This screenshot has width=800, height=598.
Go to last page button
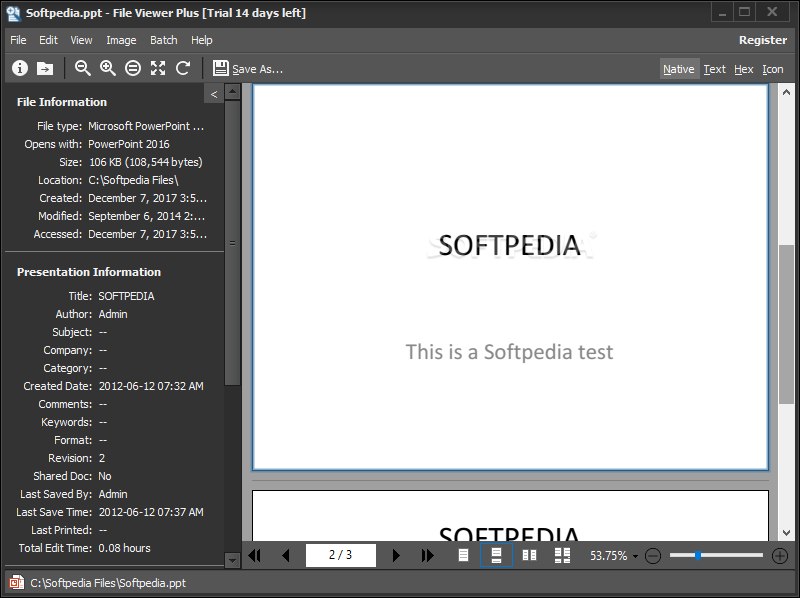pyautogui.click(x=428, y=555)
